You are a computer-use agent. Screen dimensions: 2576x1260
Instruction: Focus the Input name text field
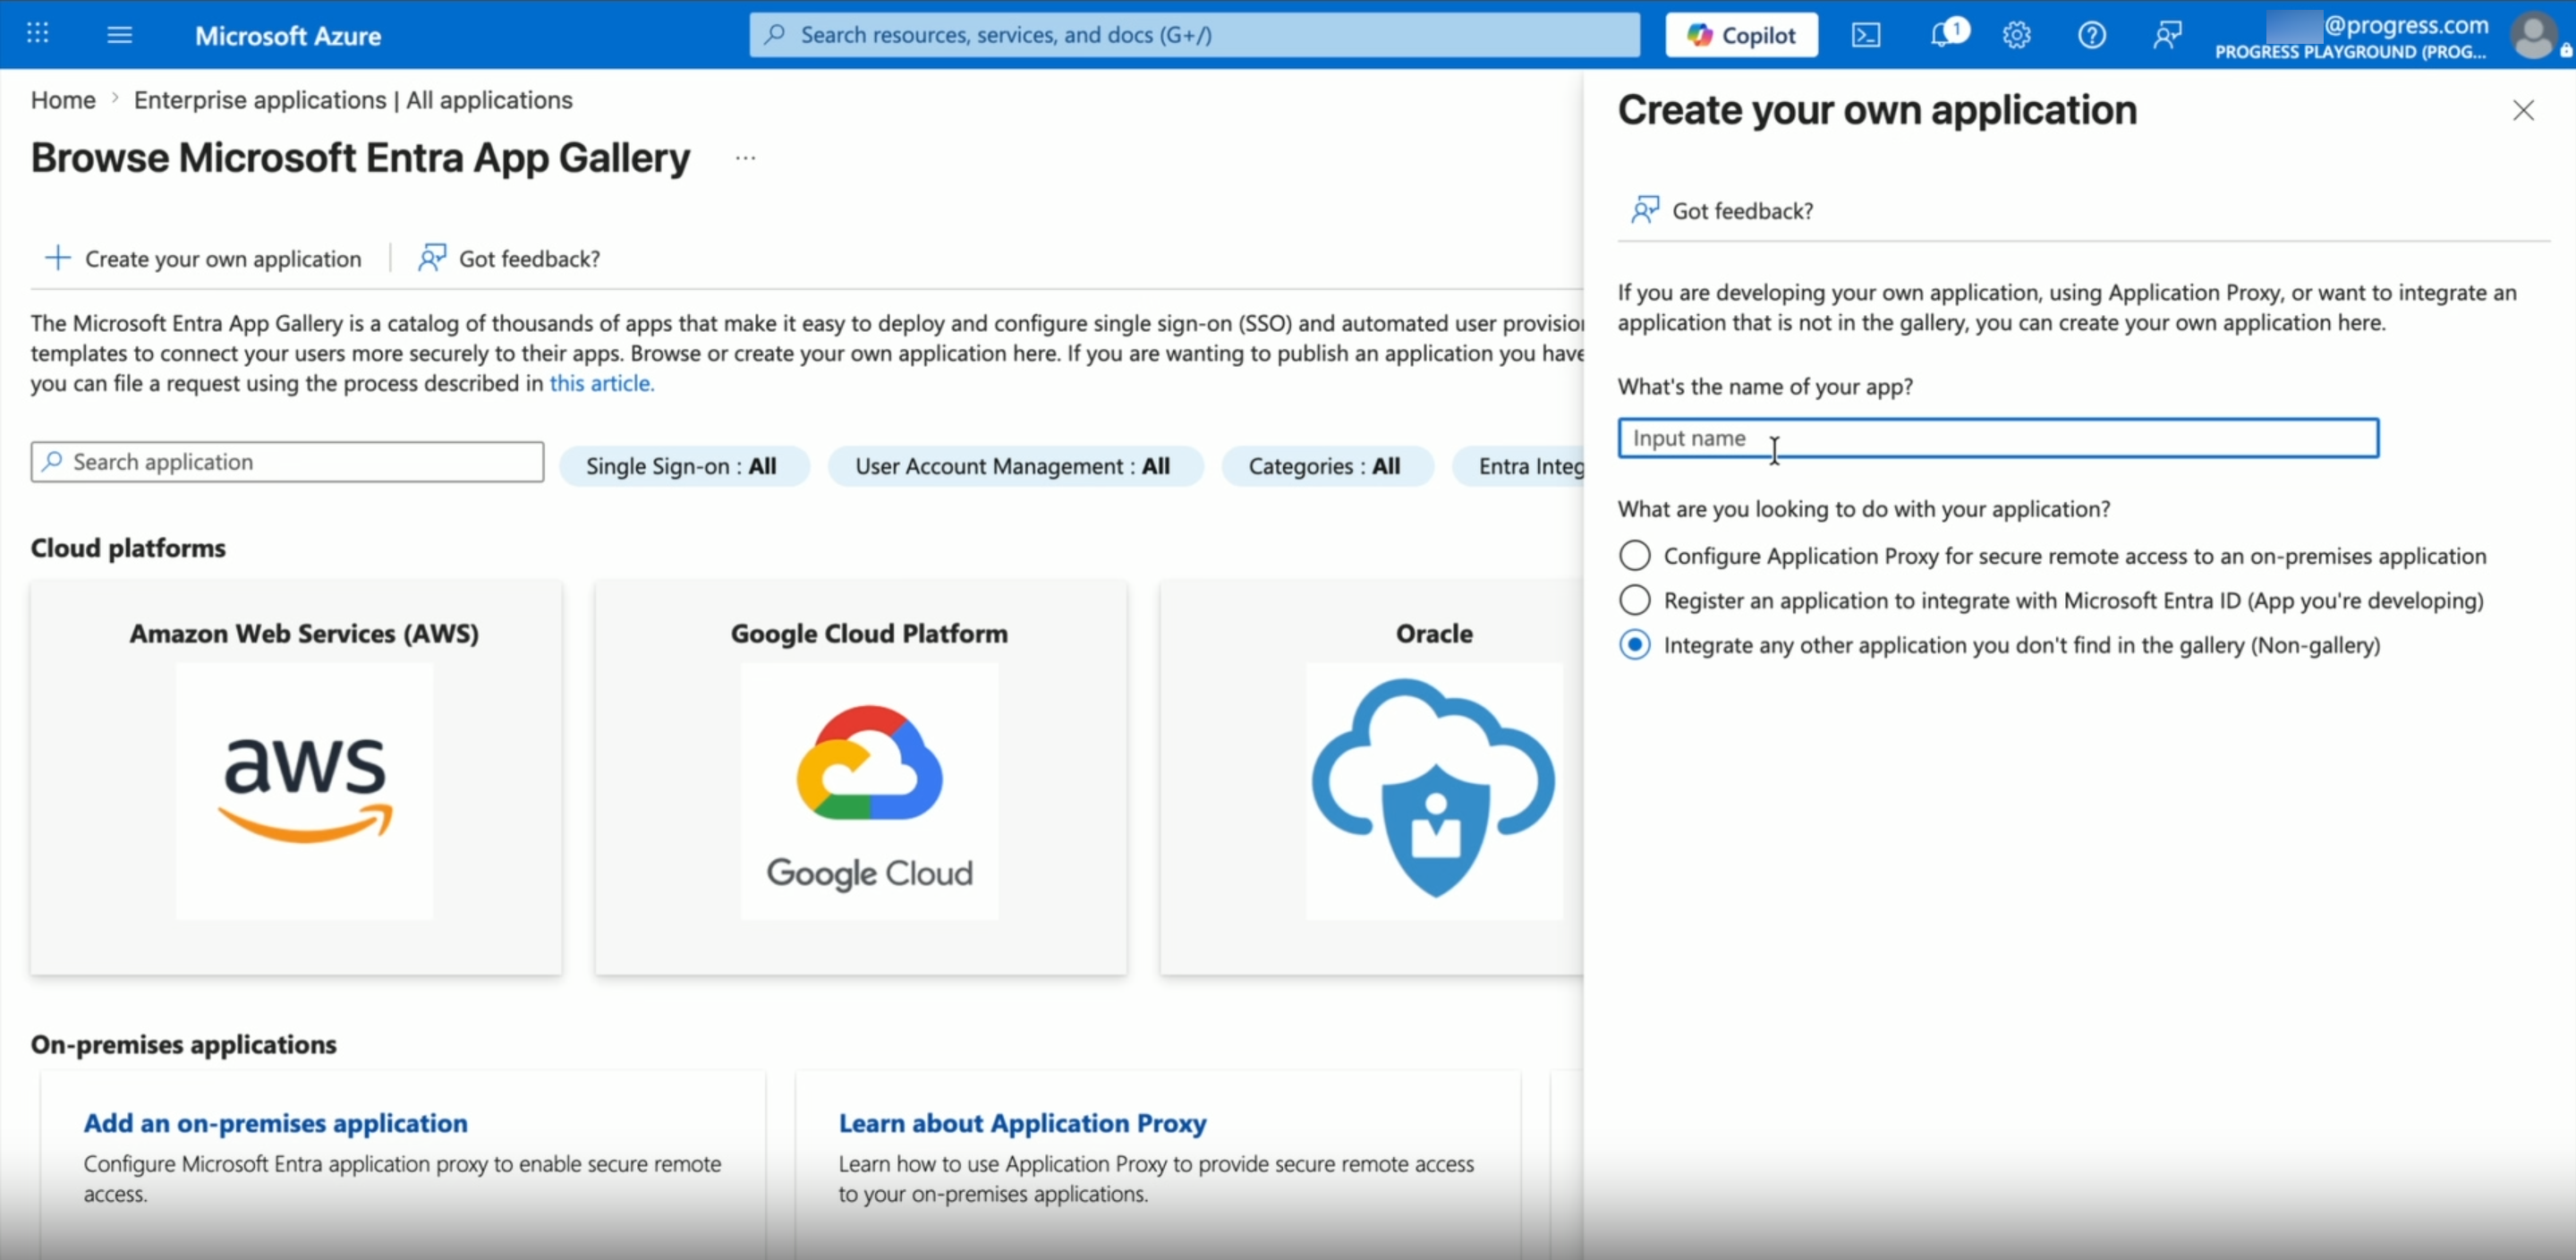[1998, 438]
